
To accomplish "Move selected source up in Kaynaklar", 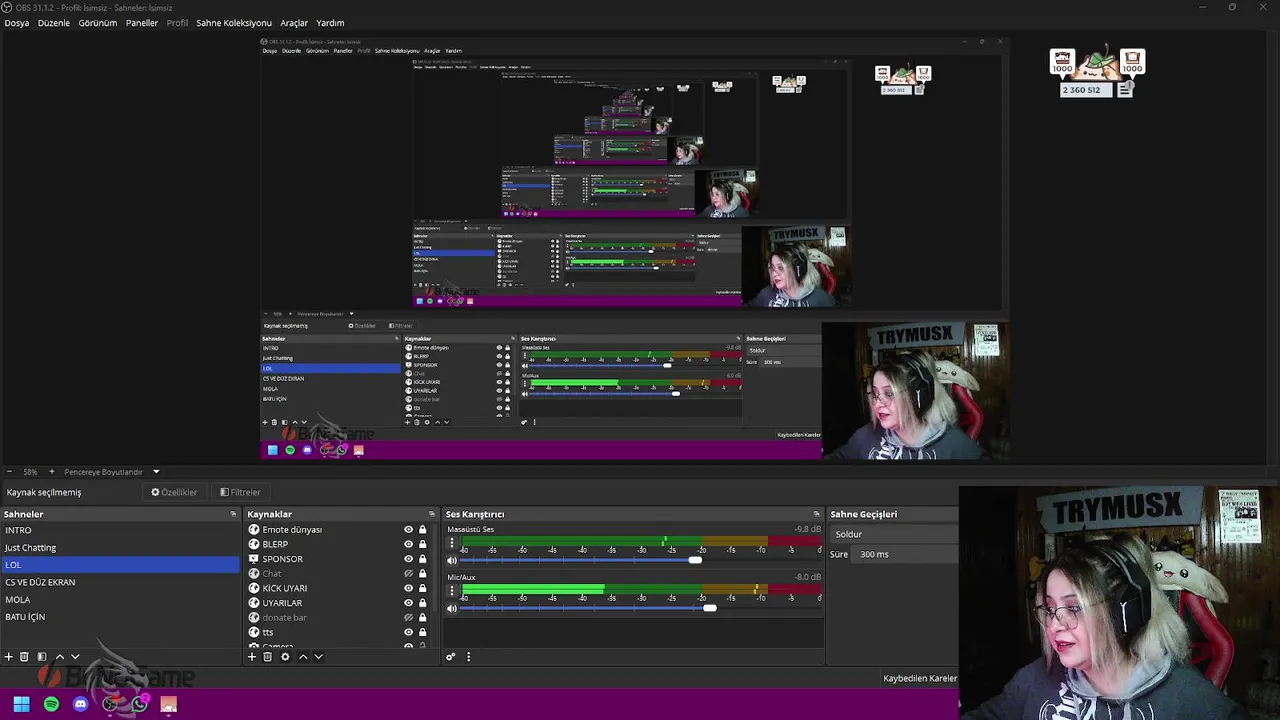I will point(303,657).
